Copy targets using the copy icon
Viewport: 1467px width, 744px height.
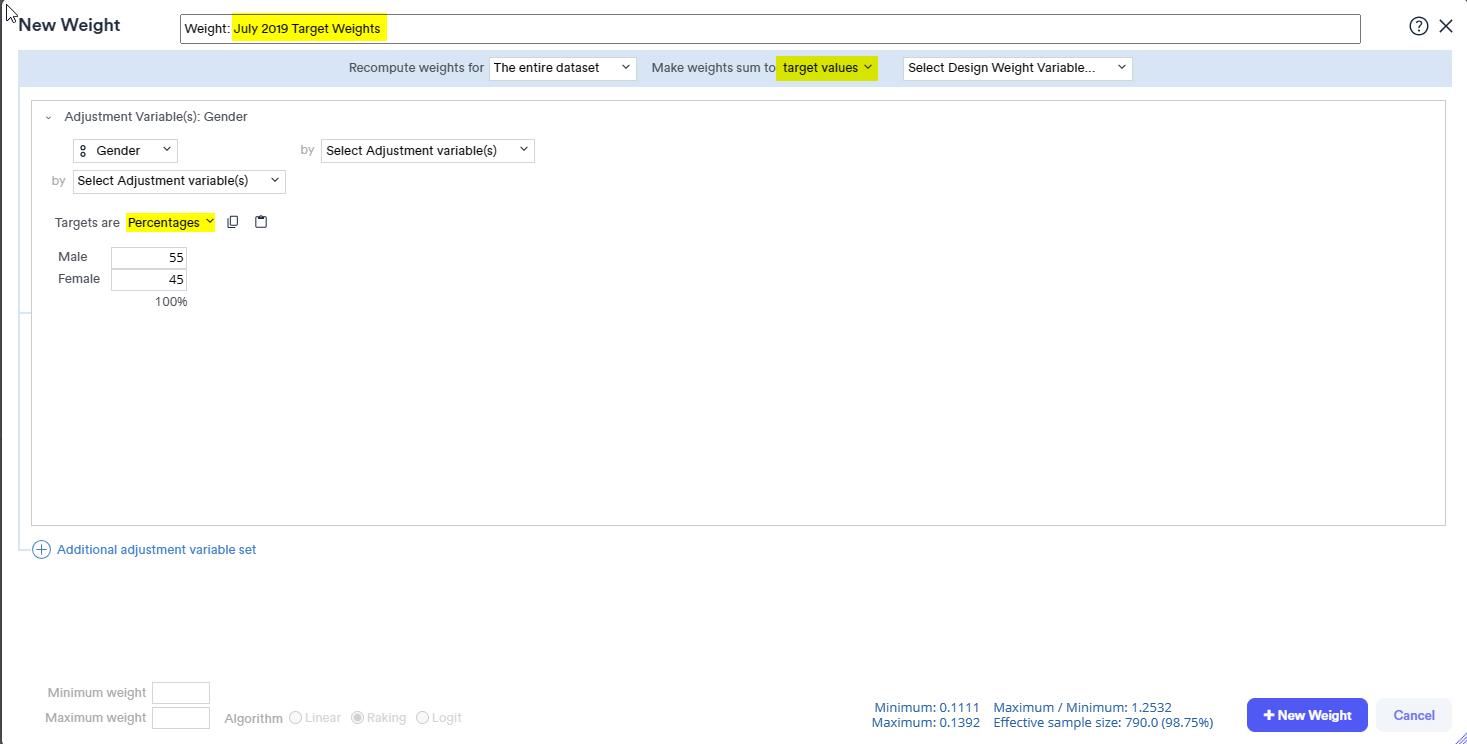coord(233,222)
